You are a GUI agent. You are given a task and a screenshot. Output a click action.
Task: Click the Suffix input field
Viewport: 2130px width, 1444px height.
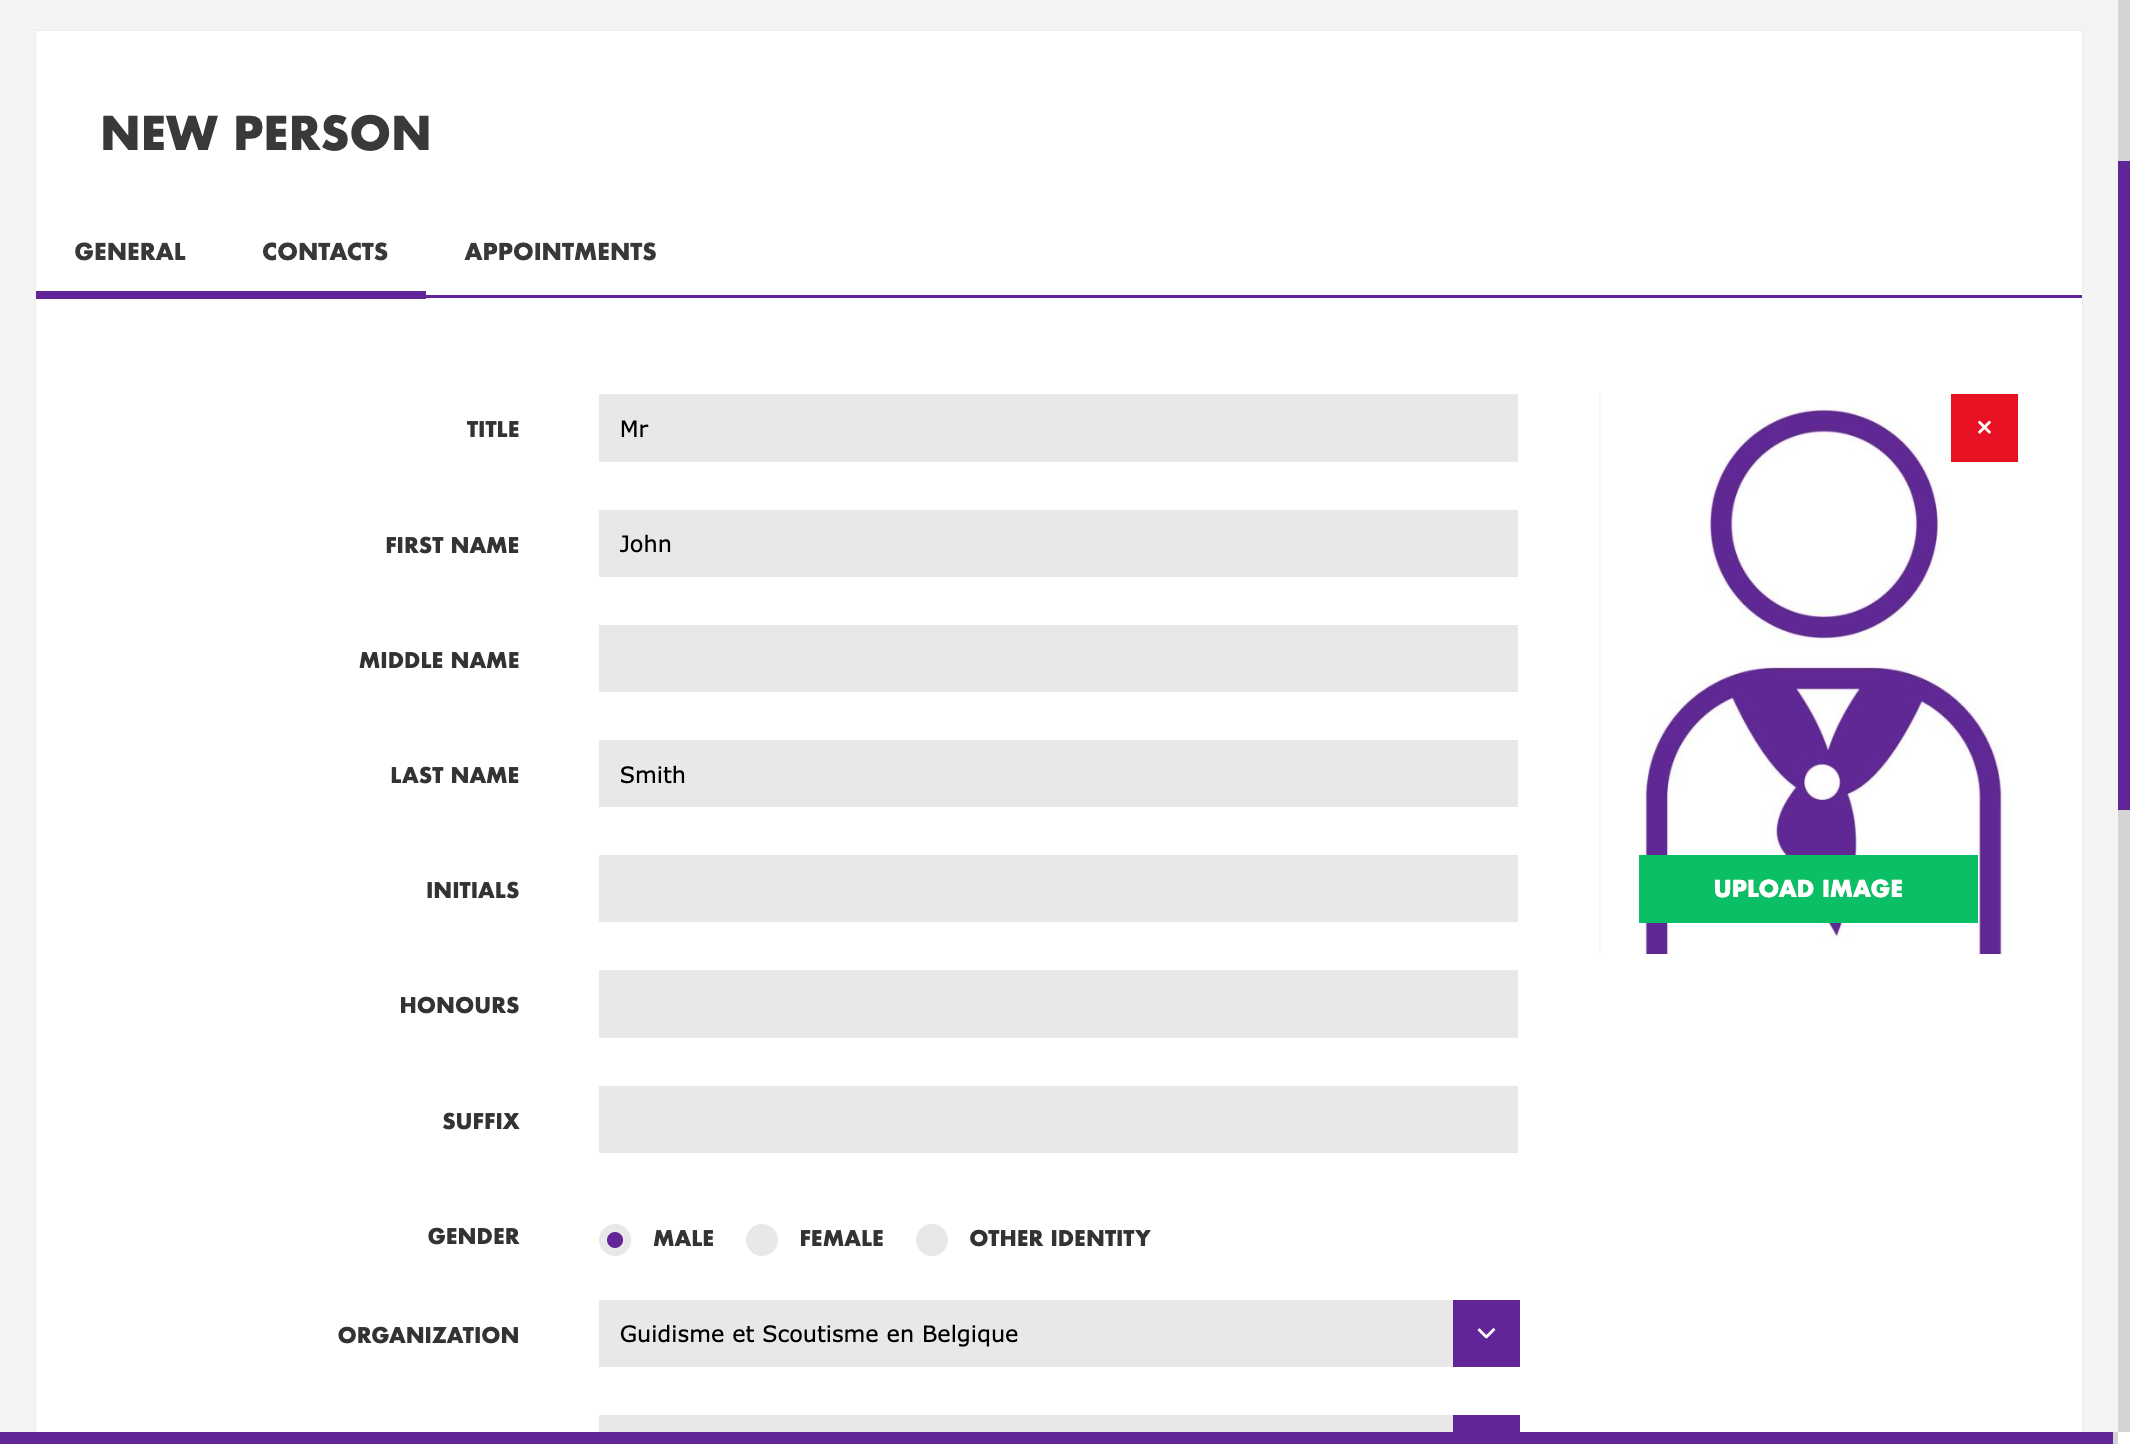(x=1058, y=1120)
